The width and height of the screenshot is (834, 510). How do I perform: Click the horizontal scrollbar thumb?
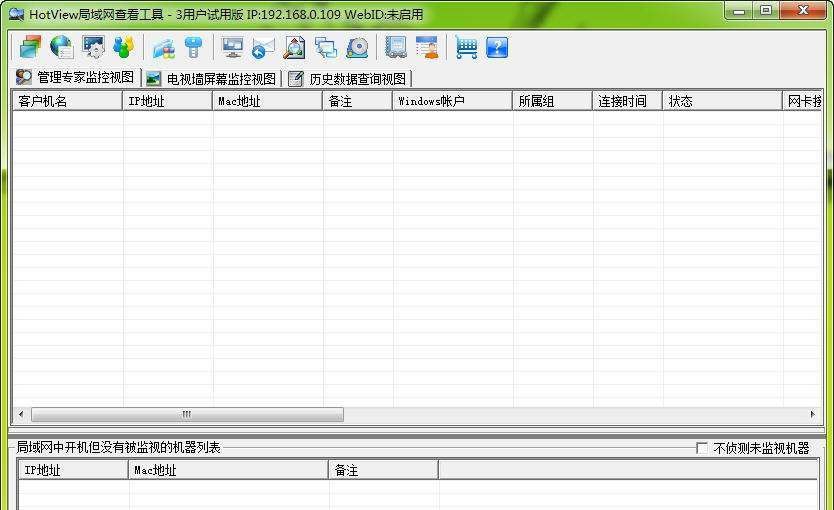click(x=187, y=414)
